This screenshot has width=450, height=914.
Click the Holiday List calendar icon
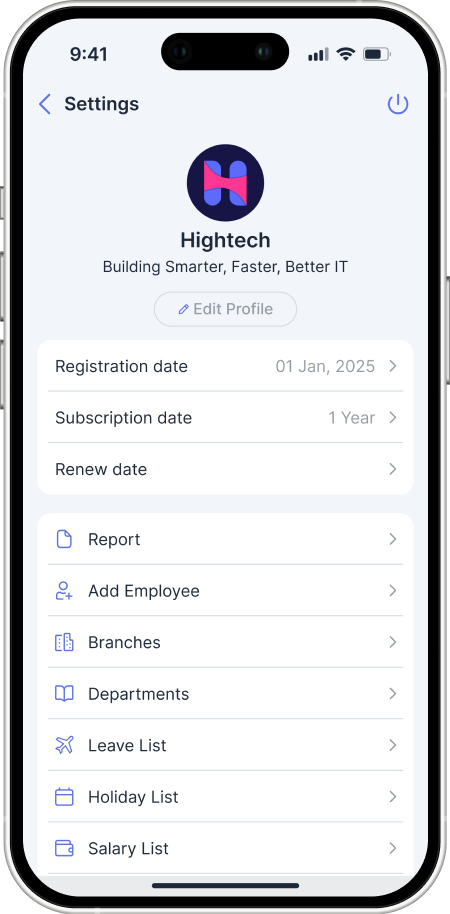click(64, 797)
